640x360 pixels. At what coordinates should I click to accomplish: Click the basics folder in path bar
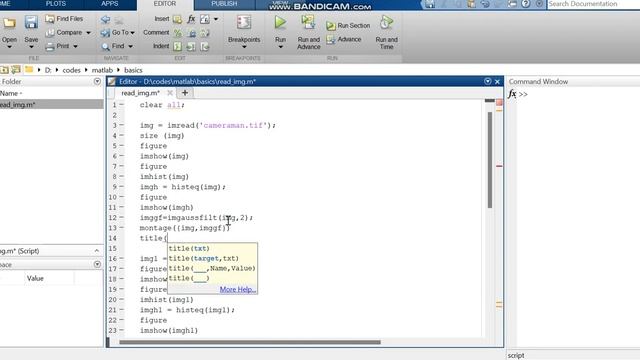tap(133, 70)
